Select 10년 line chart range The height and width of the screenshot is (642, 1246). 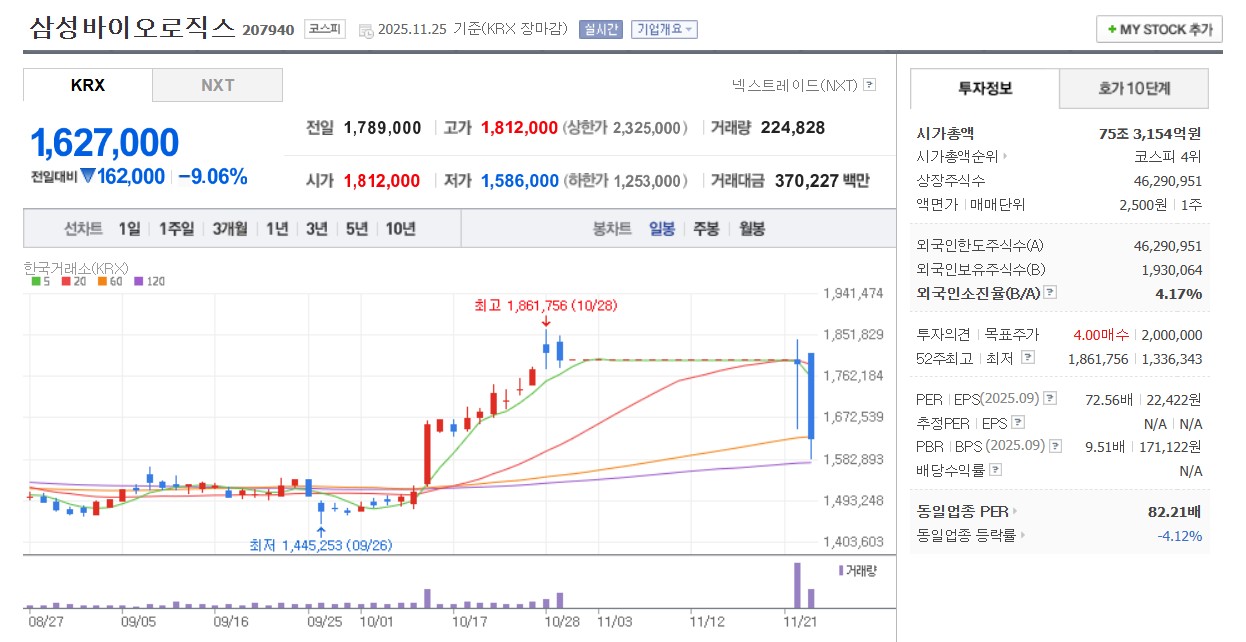coord(400,228)
